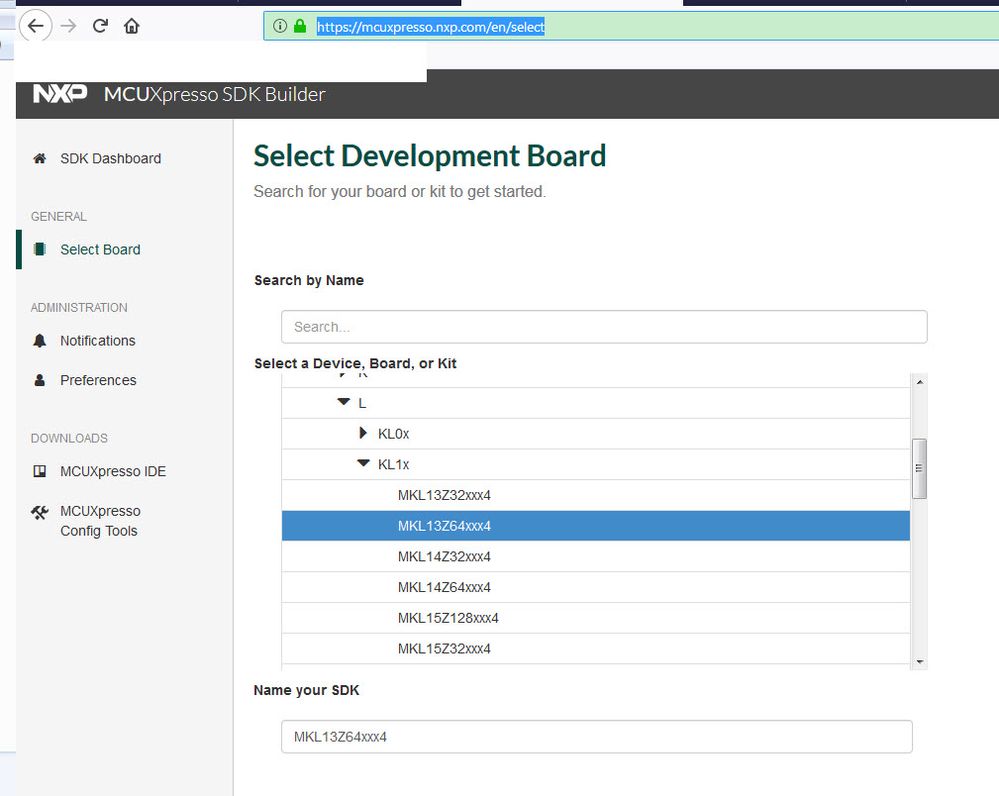
Task: Open MCUXpresso Config Tools link
Action: 100,521
